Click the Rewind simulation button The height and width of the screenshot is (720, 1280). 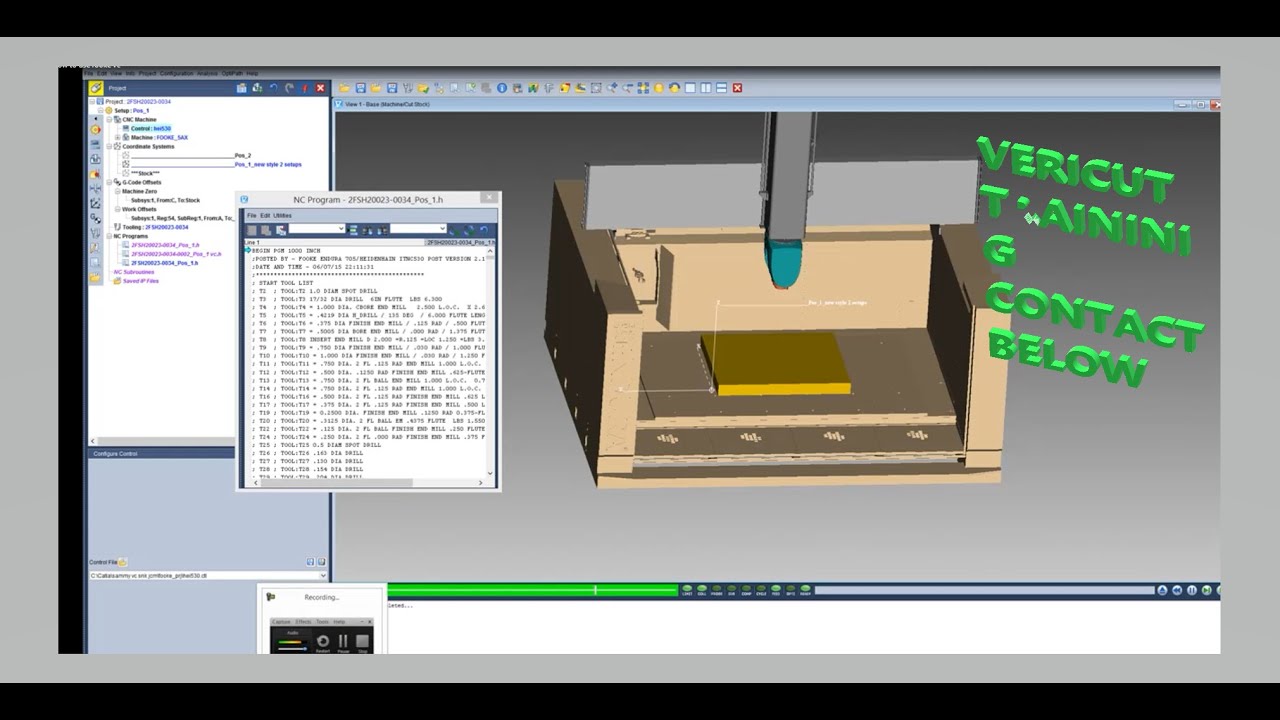pyautogui.click(x=1177, y=590)
